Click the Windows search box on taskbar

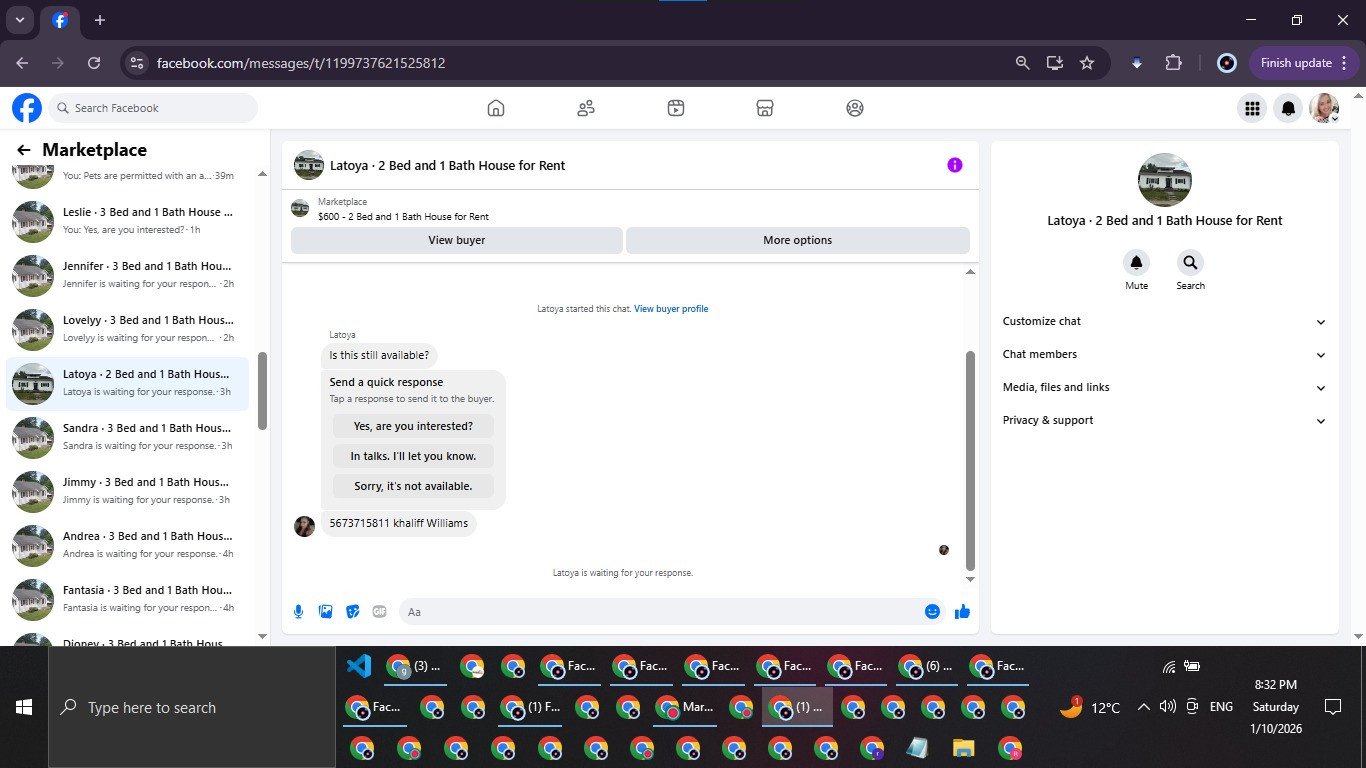point(192,707)
